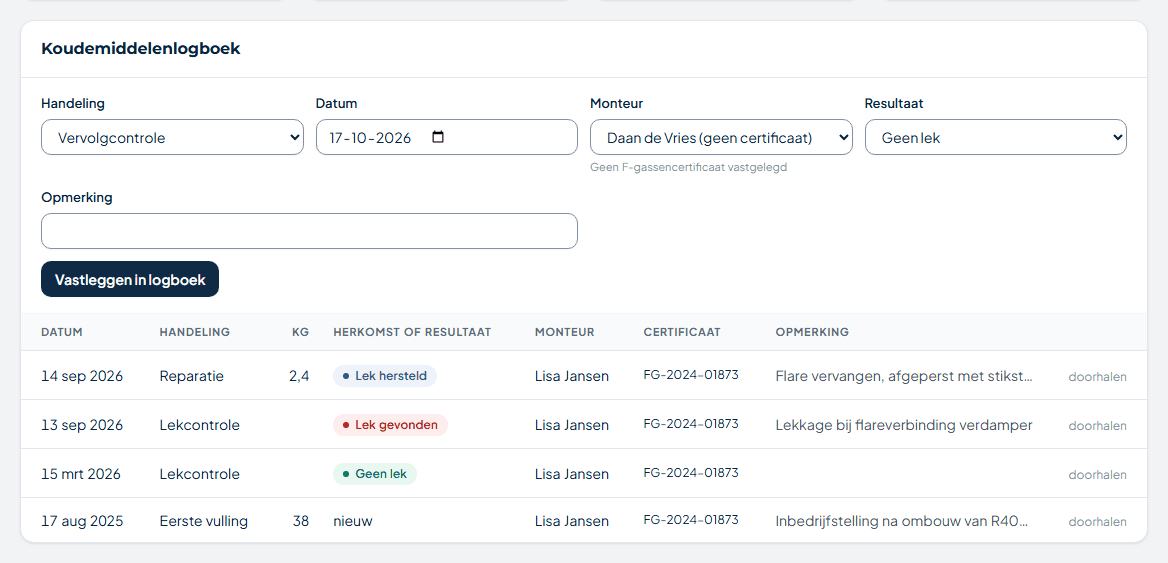Click the nieuw herkomst cell

(352, 521)
